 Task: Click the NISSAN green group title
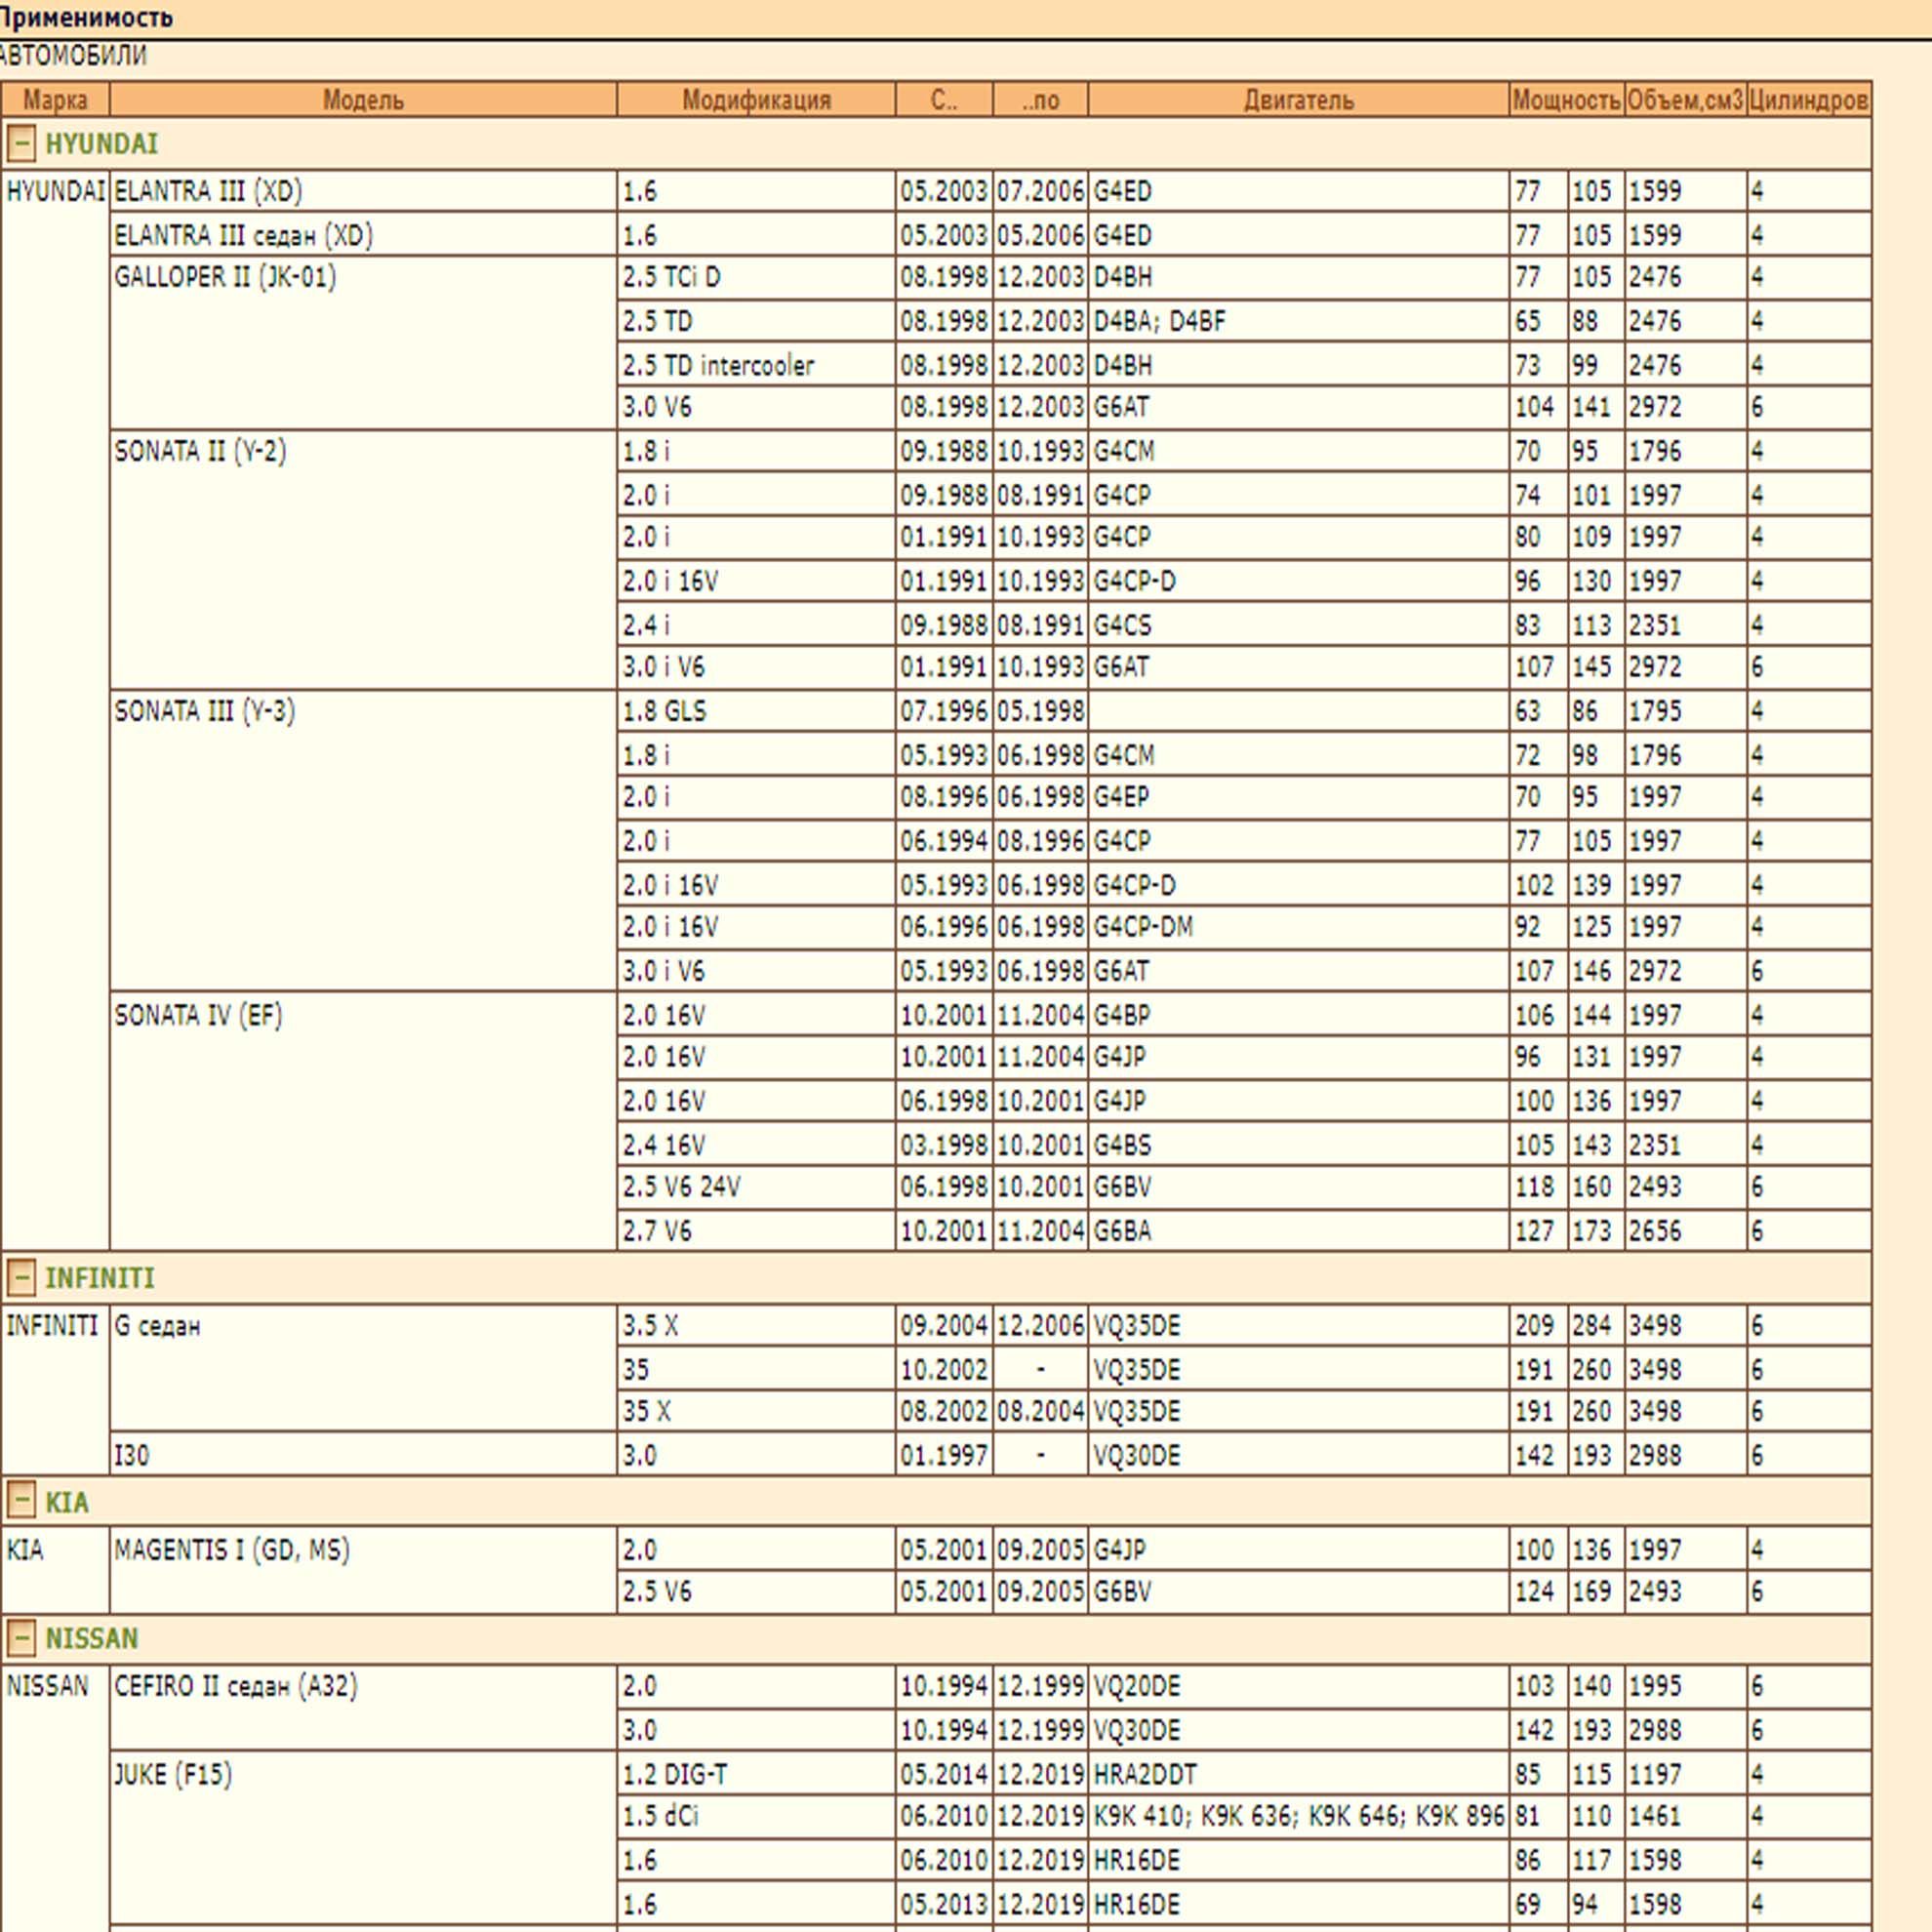pos(92,1638)
